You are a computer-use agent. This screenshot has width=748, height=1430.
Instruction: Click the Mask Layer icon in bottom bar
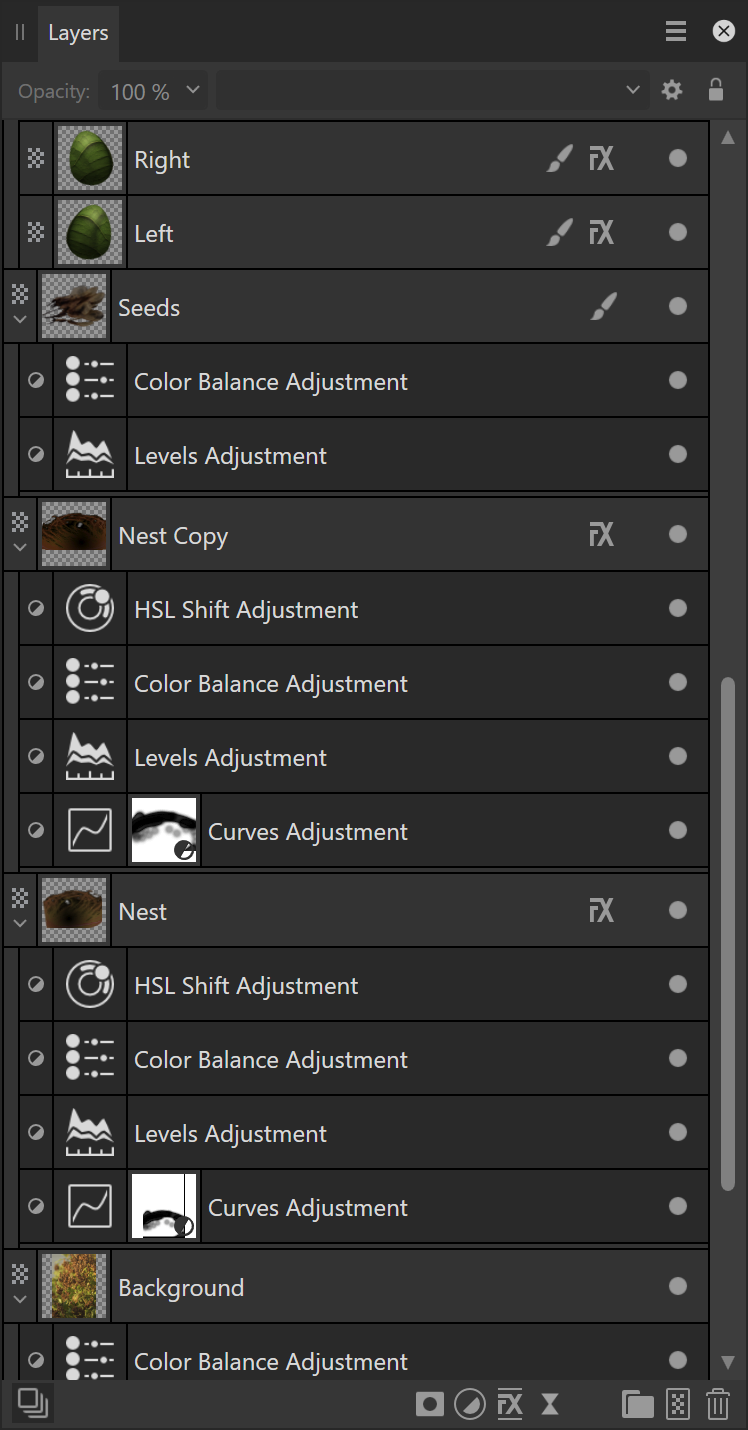[x=430, y=1404]
